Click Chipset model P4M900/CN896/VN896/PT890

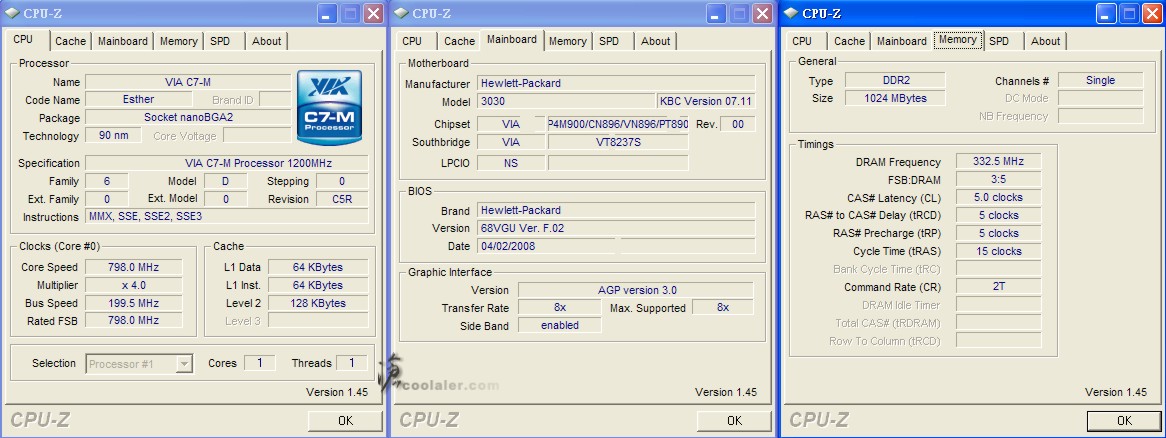tap(618, 124)
